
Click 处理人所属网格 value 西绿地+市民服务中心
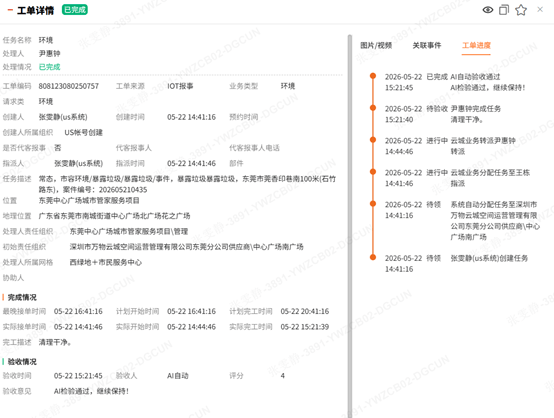point(105,263)
